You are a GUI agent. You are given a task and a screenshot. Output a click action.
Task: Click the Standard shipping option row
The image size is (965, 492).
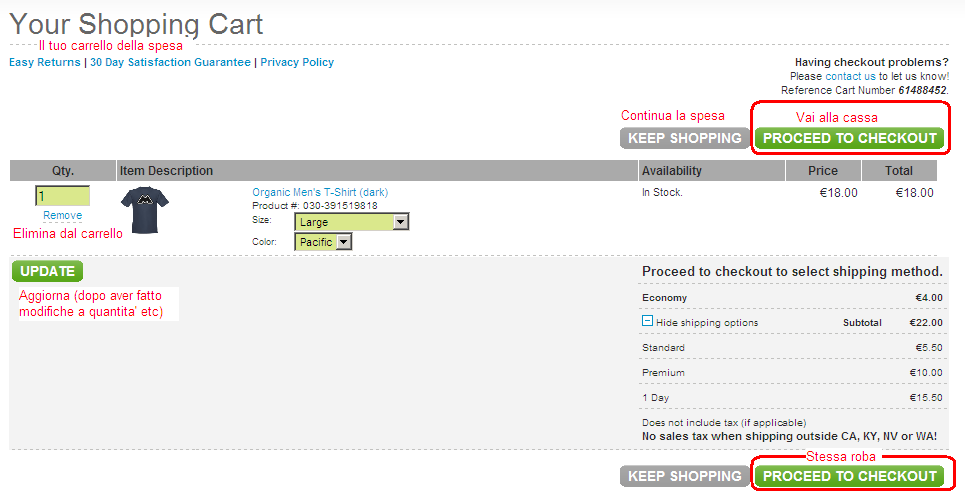tap(791, 348)
